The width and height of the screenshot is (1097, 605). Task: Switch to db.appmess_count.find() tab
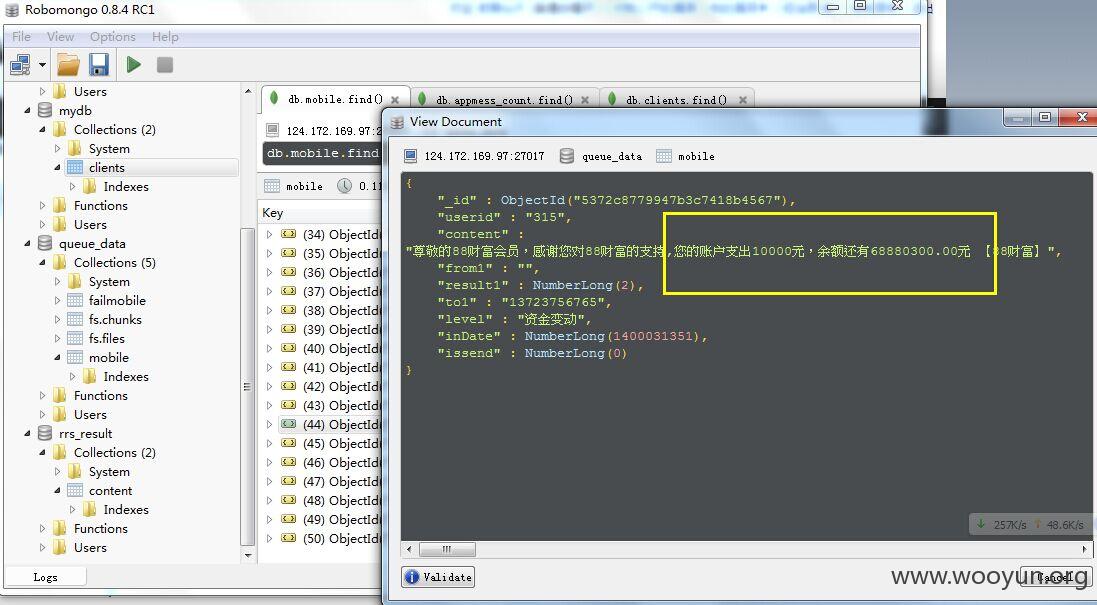tap(504, 100)
